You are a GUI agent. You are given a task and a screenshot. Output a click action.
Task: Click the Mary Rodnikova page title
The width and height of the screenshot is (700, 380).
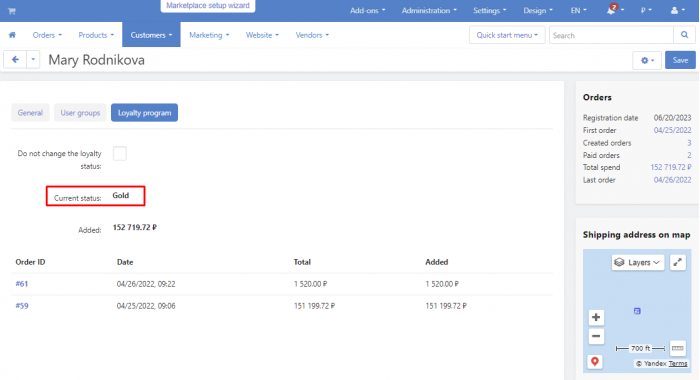pyautogui.click(x=96, y=60)
